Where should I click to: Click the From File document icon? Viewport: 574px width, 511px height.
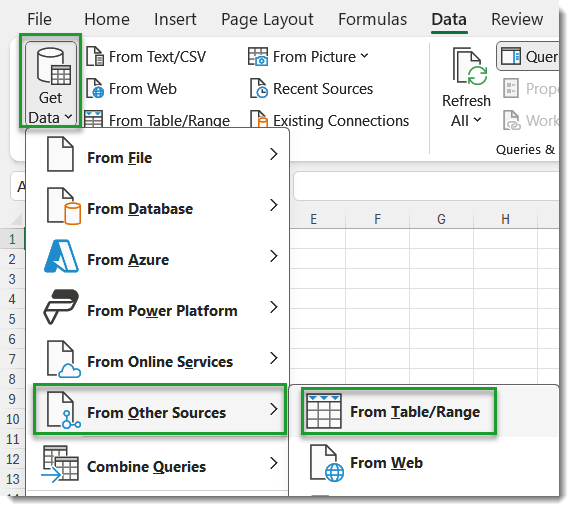[x=60, y=154]
